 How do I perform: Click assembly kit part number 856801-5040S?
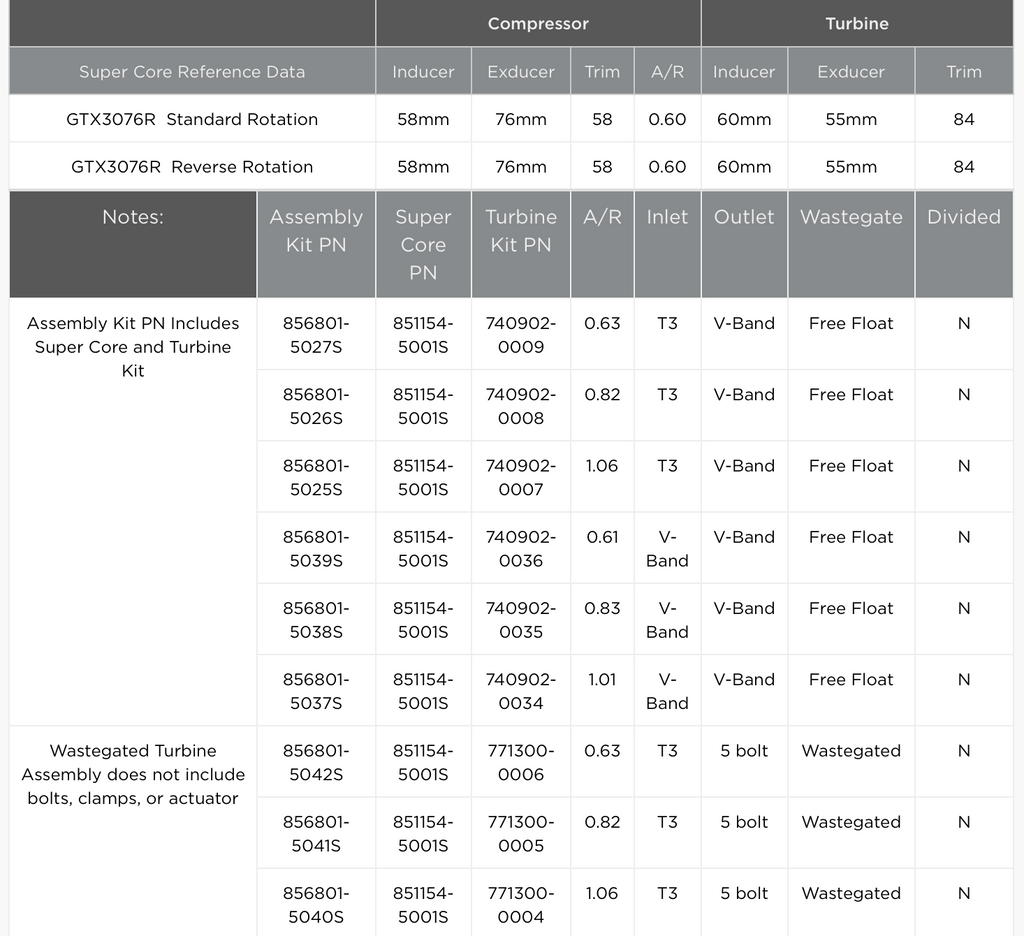pos(316,905)
